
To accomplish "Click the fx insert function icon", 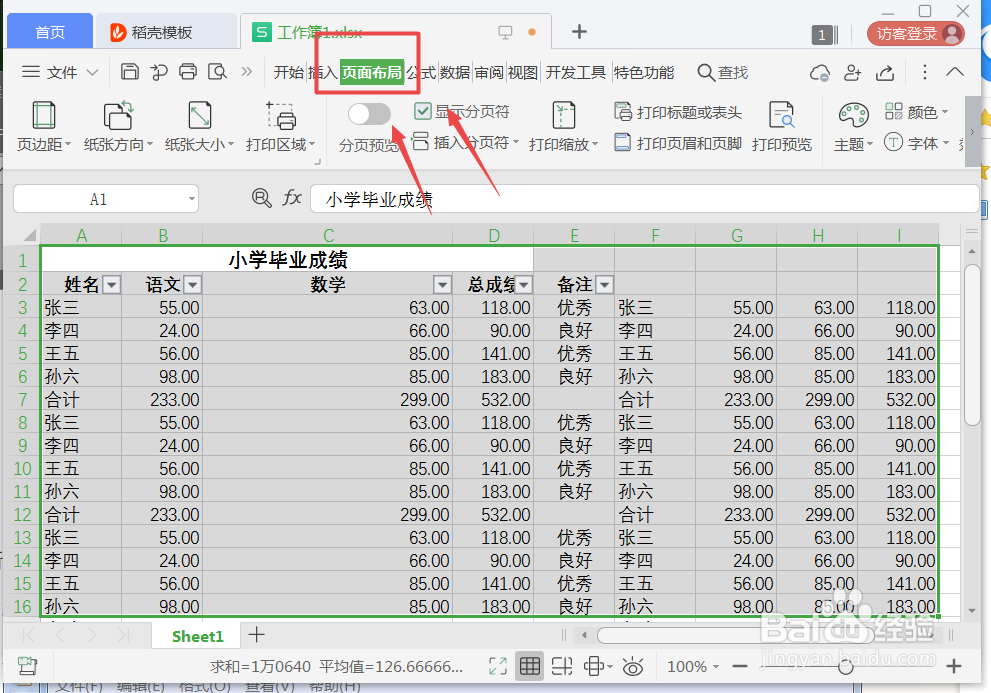I will [291, 198].
